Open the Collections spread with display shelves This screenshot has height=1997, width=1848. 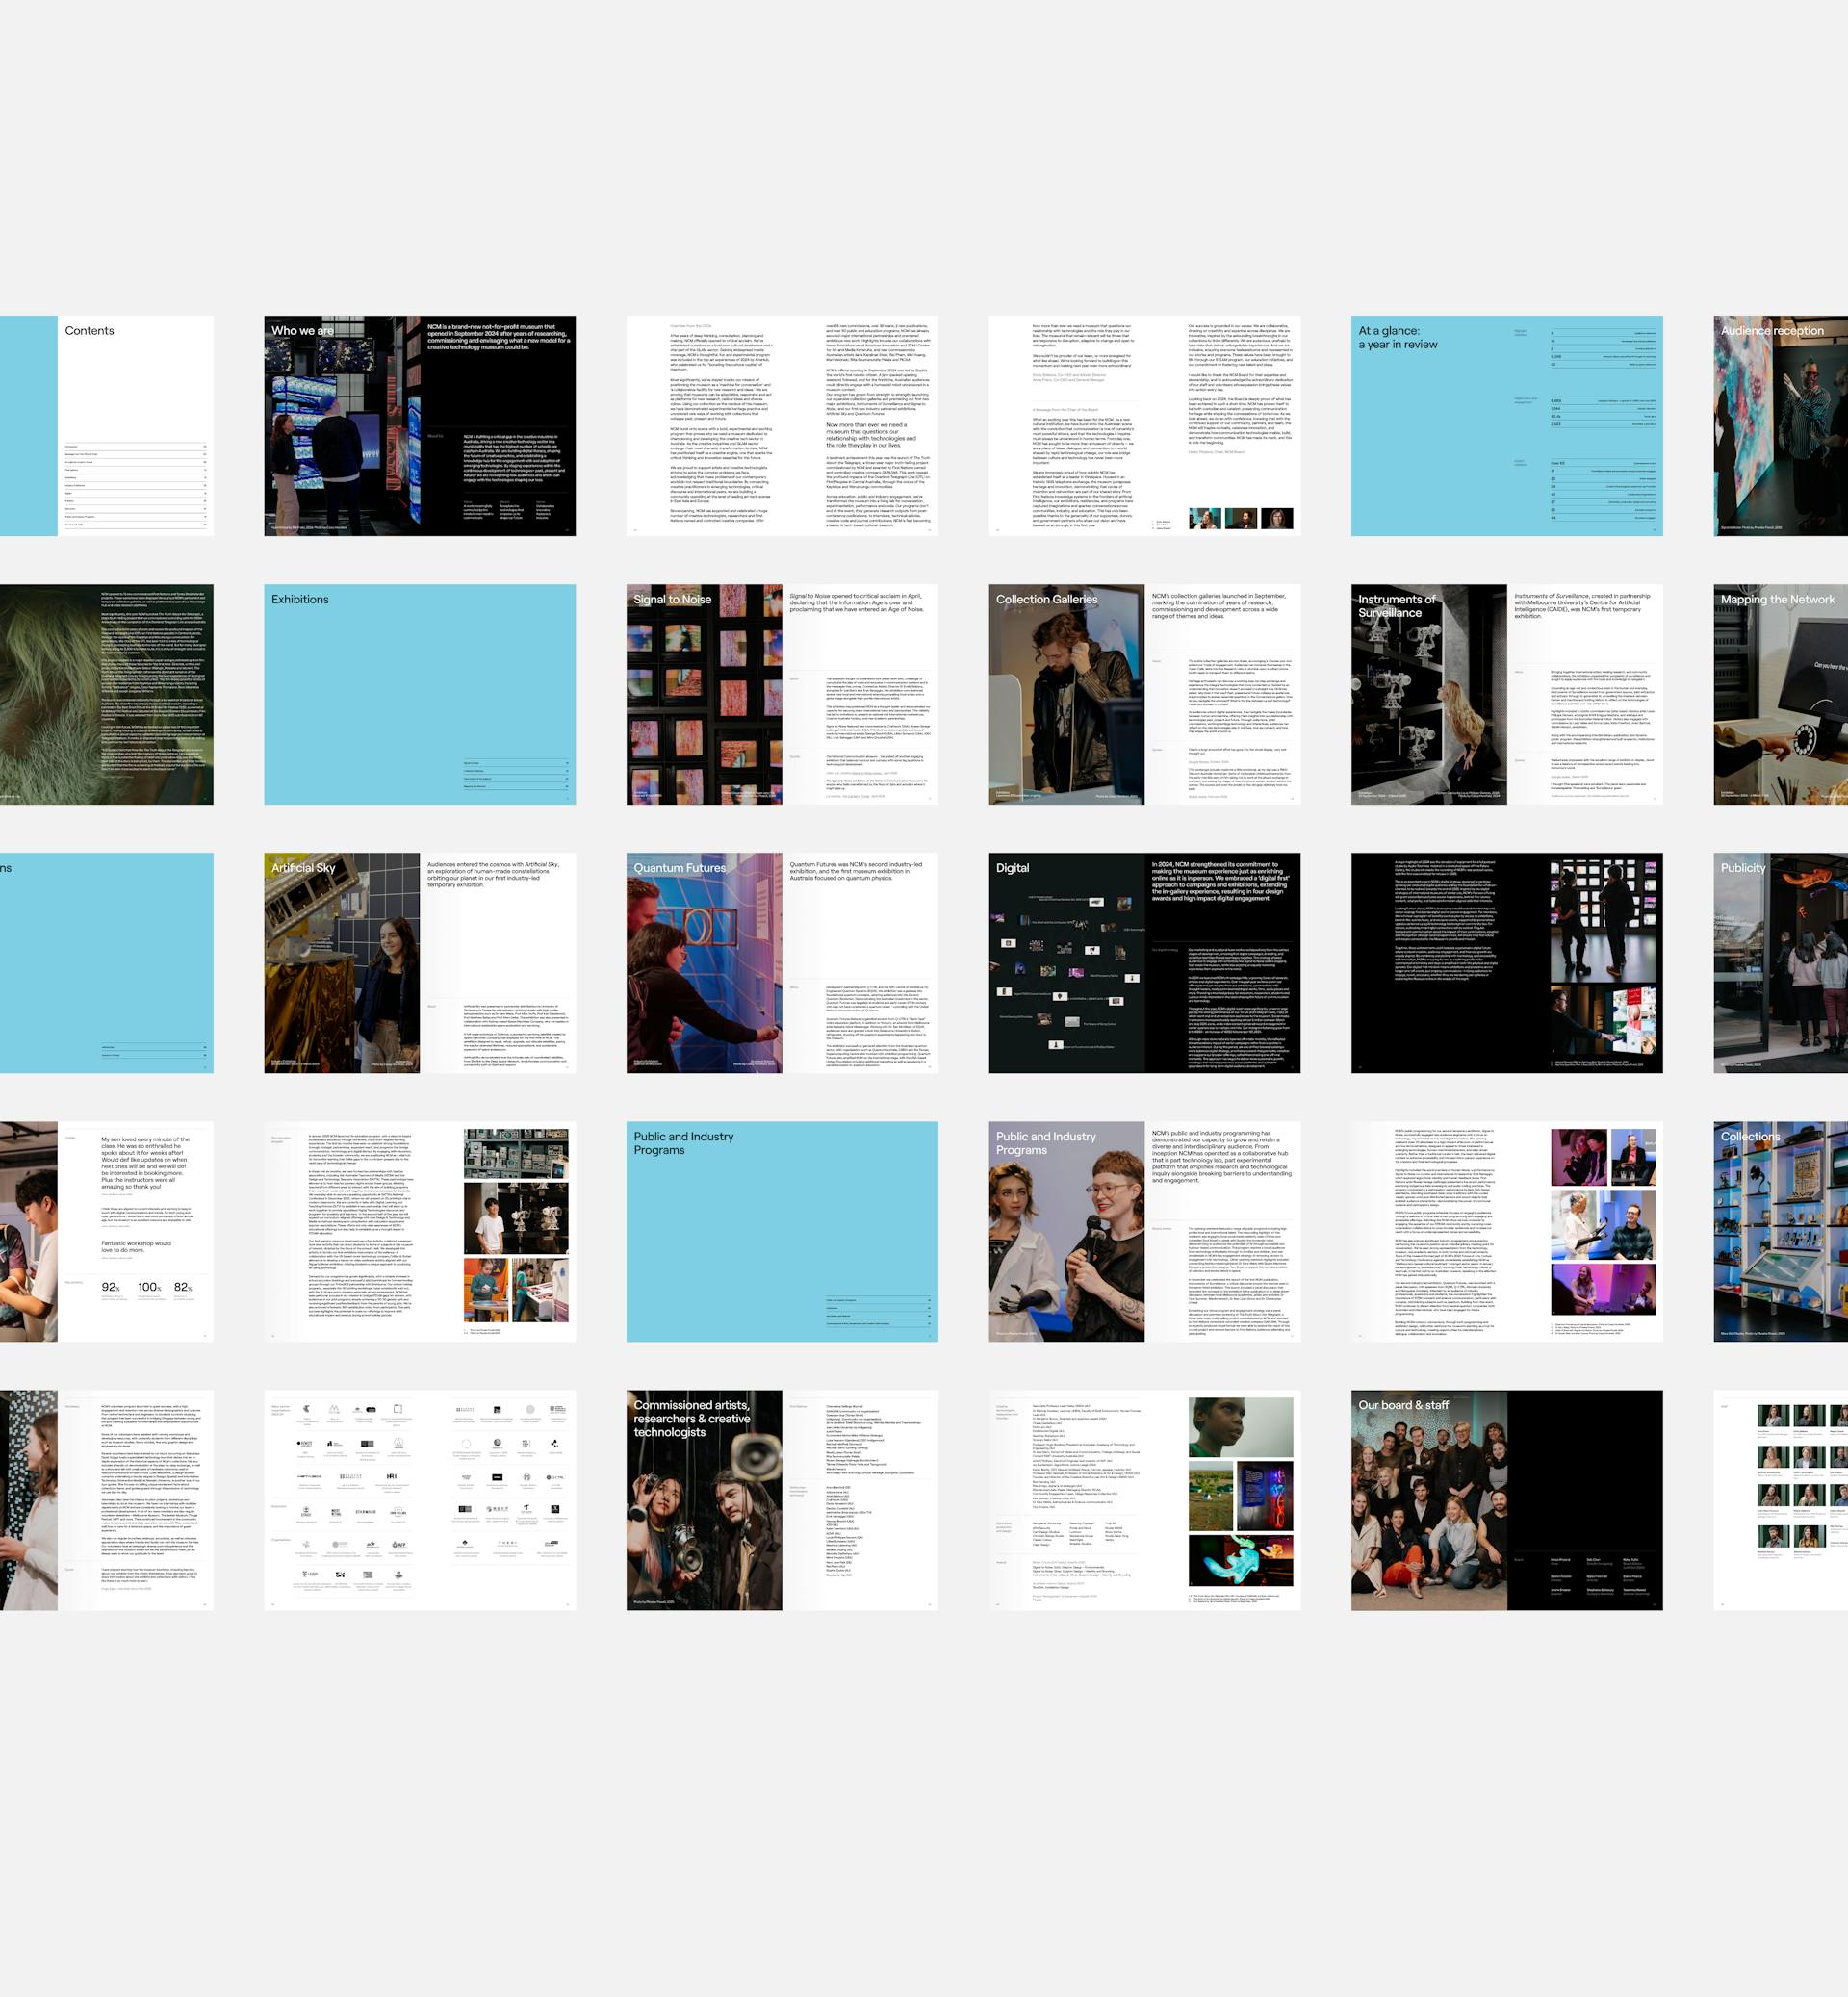point(1780,1231)
